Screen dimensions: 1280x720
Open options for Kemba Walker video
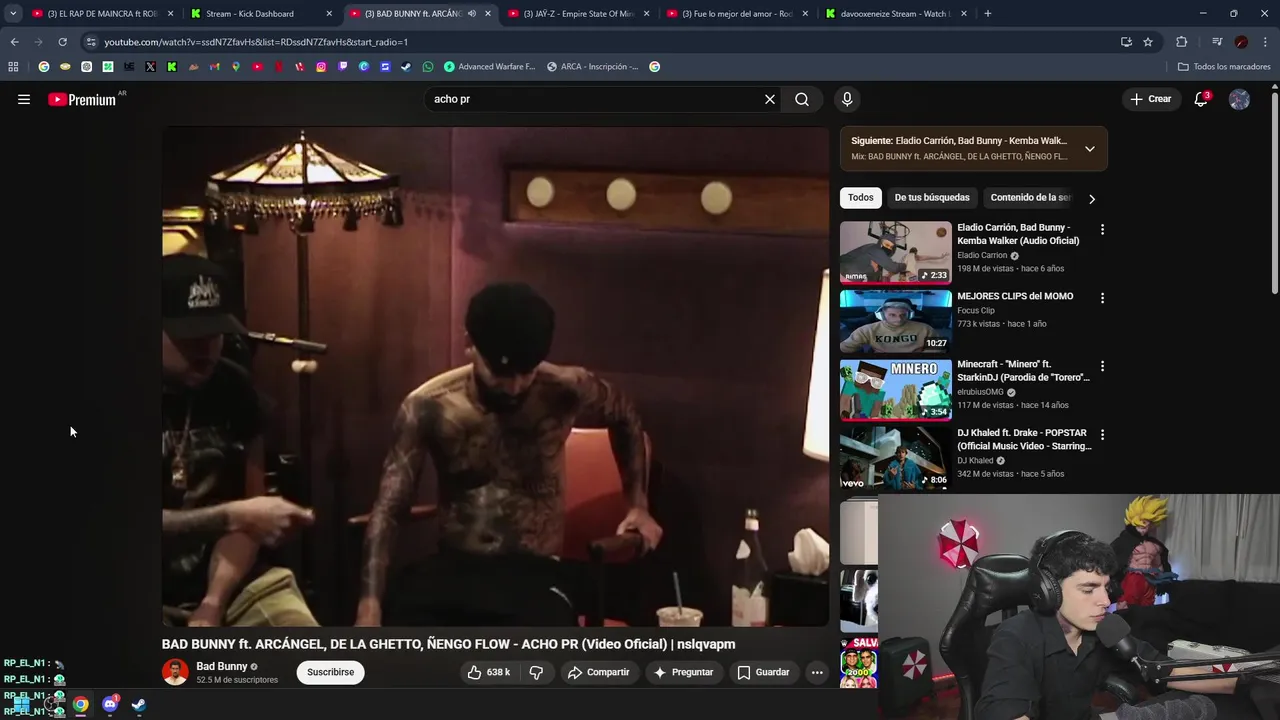pyautogui.click(x=1102, y=229)
